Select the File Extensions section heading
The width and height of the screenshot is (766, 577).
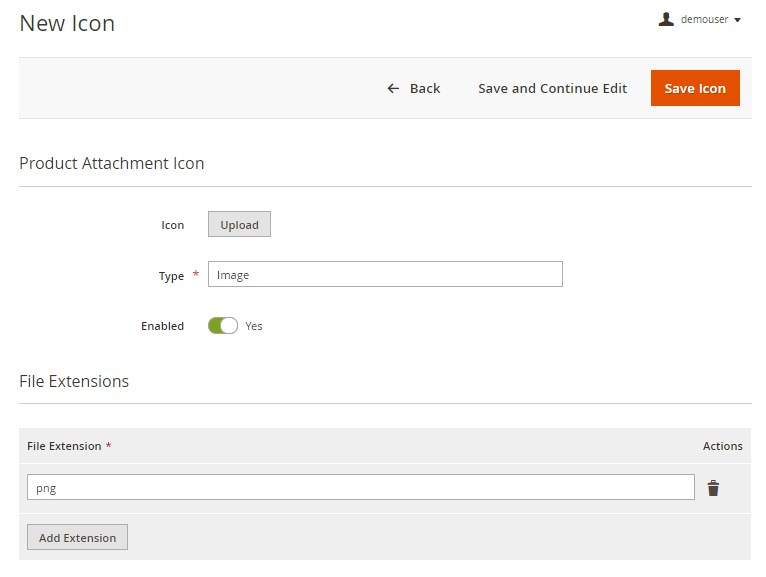(74, 381)
